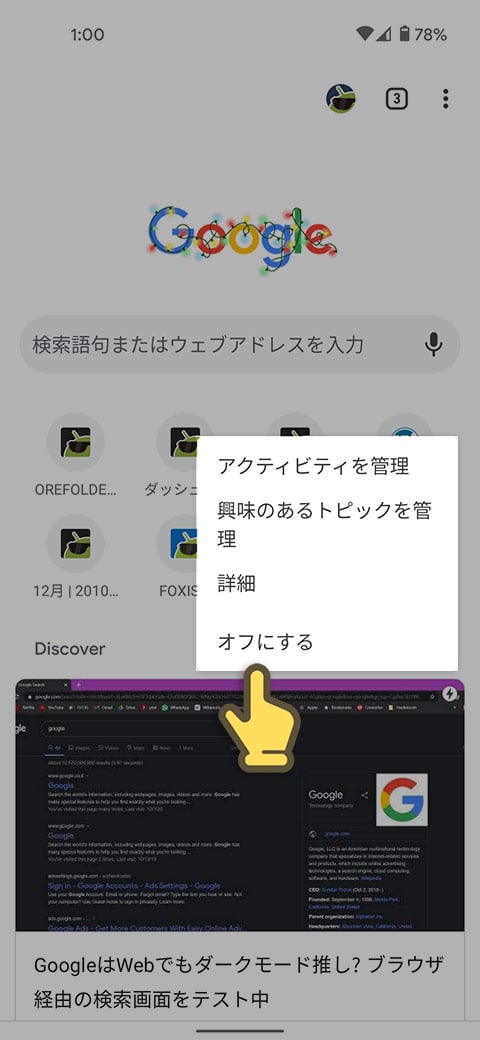Open the account profile avatar
This screenshot has height=1040, width=480.
coord(341,99)
